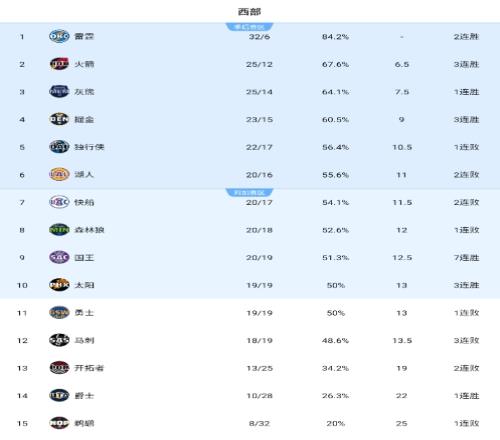
Task: Select the 西部 conference heading
Action: (x=250, y=12)
